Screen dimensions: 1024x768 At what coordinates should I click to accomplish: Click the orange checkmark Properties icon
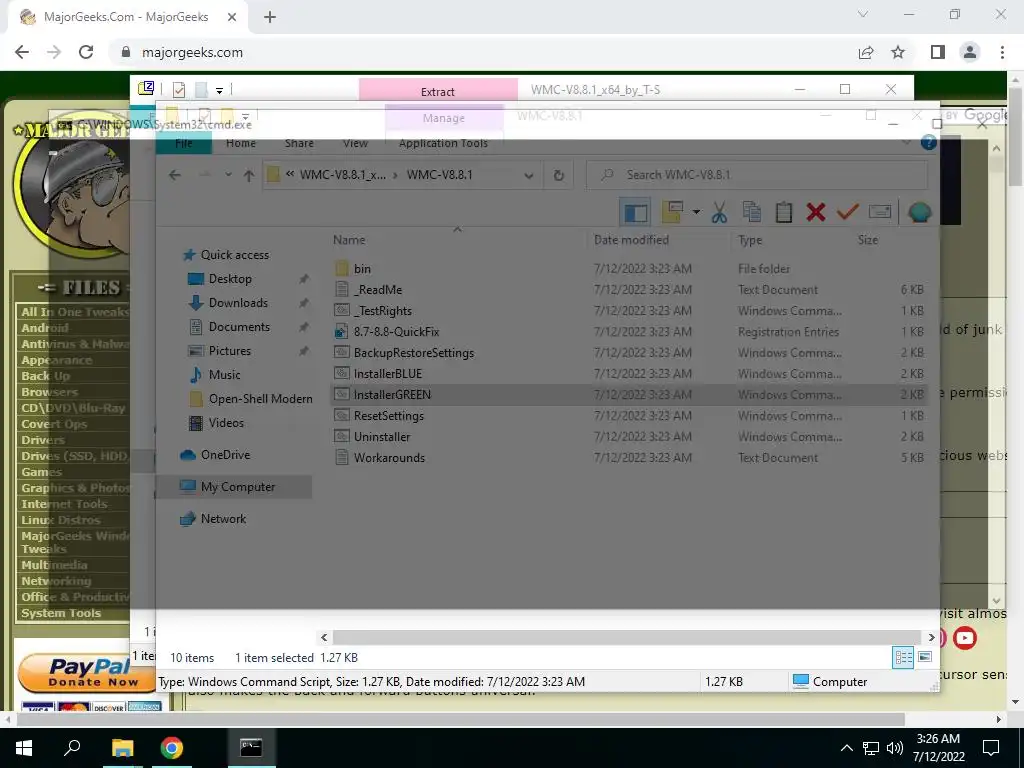pyautogui.click(x=848, y=212)
